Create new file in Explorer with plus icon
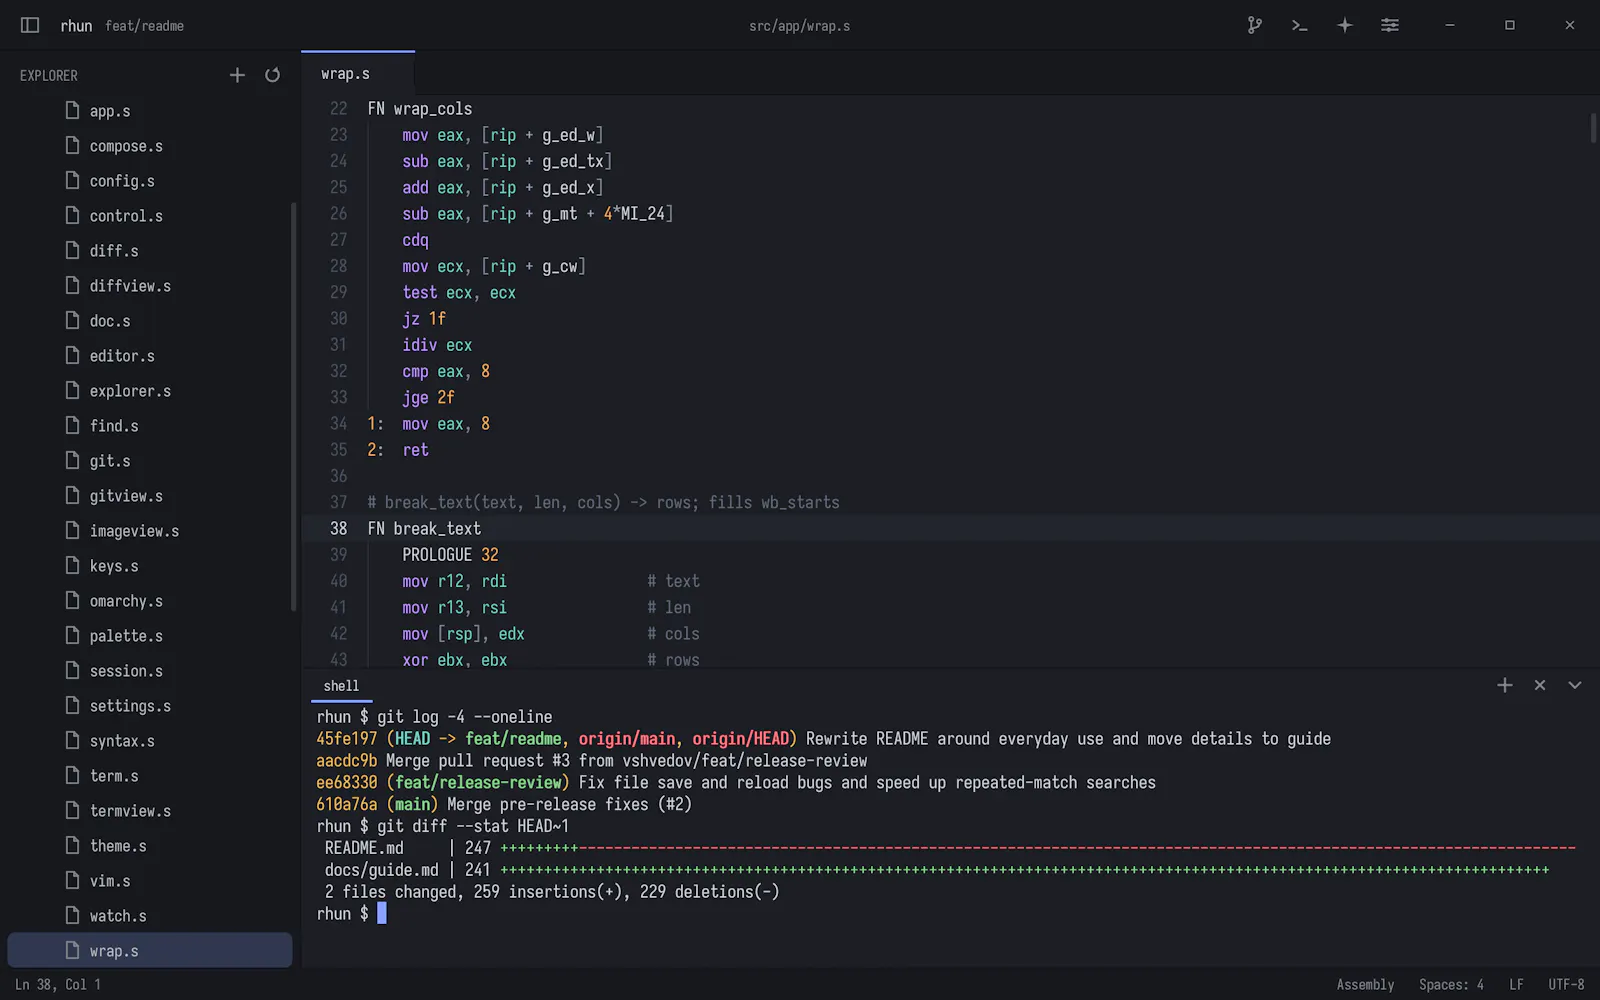This screenshot has height=1000, width=1600. point(237,75)
